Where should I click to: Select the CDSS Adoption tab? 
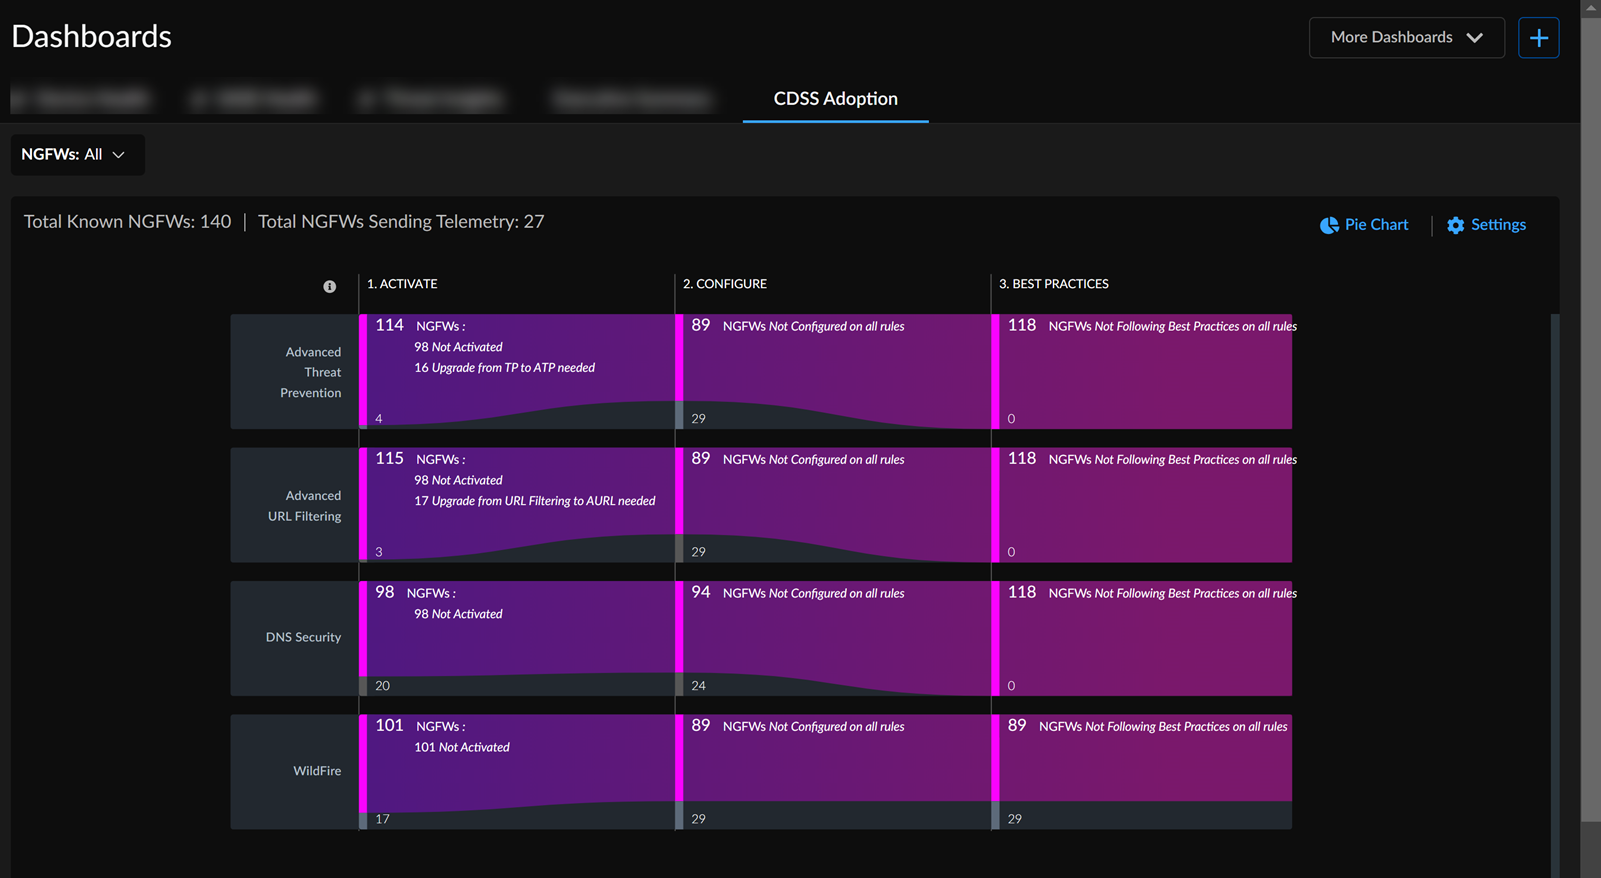tap(835, 99)
